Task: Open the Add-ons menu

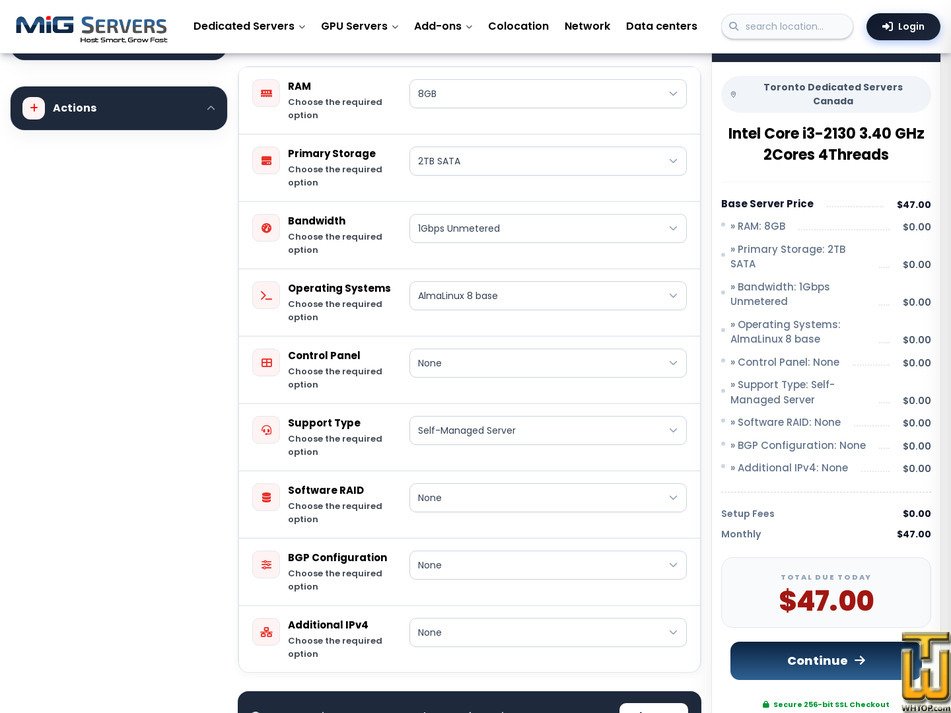Action: (x=443, y=26)
